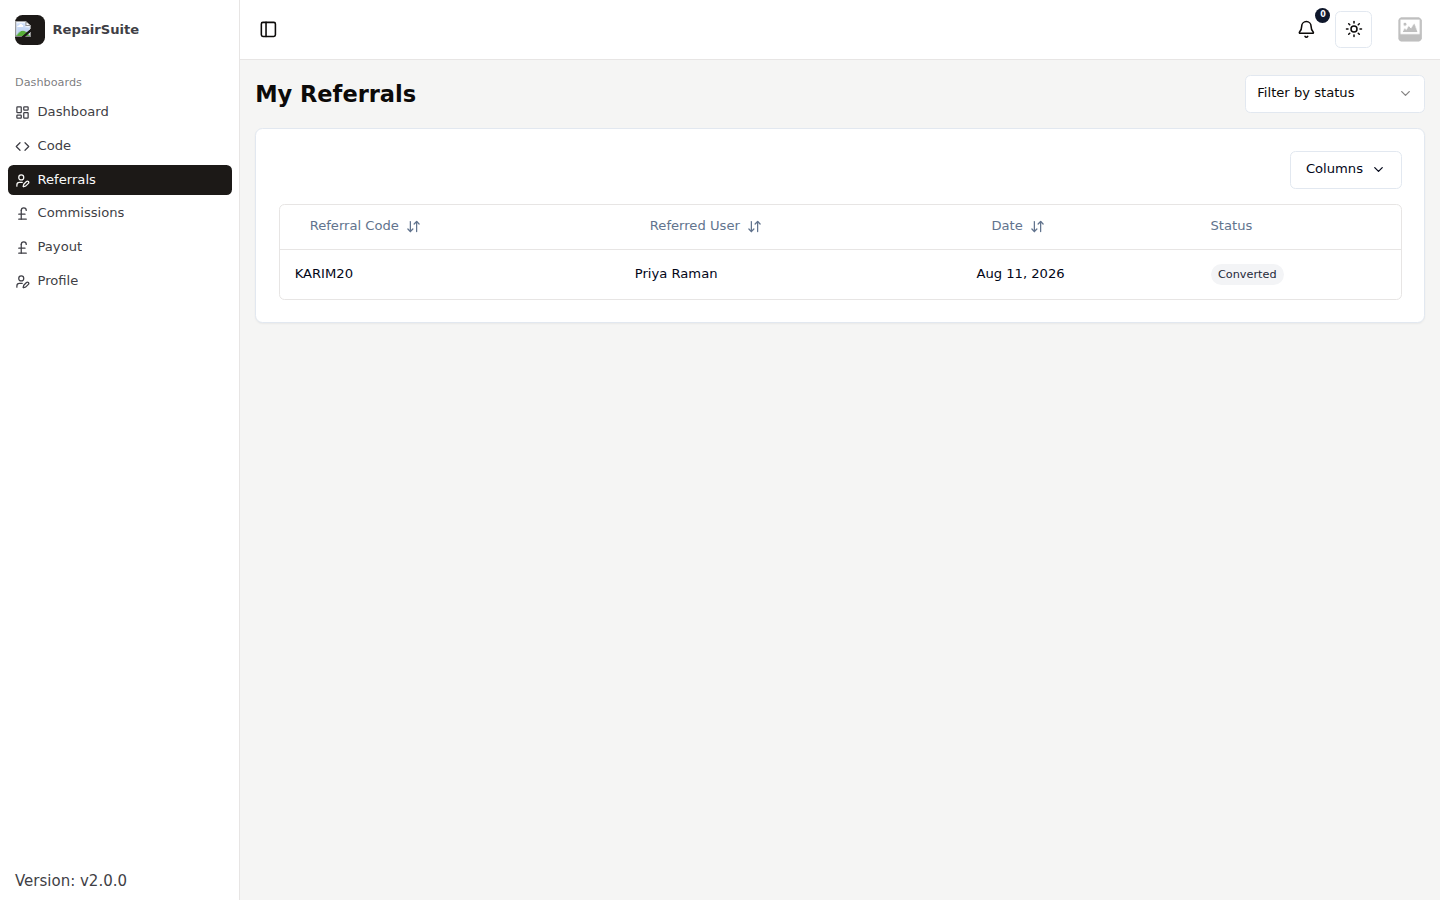Click the Converted status badge
1440x900 pixels.
[x=1247, y=274]
